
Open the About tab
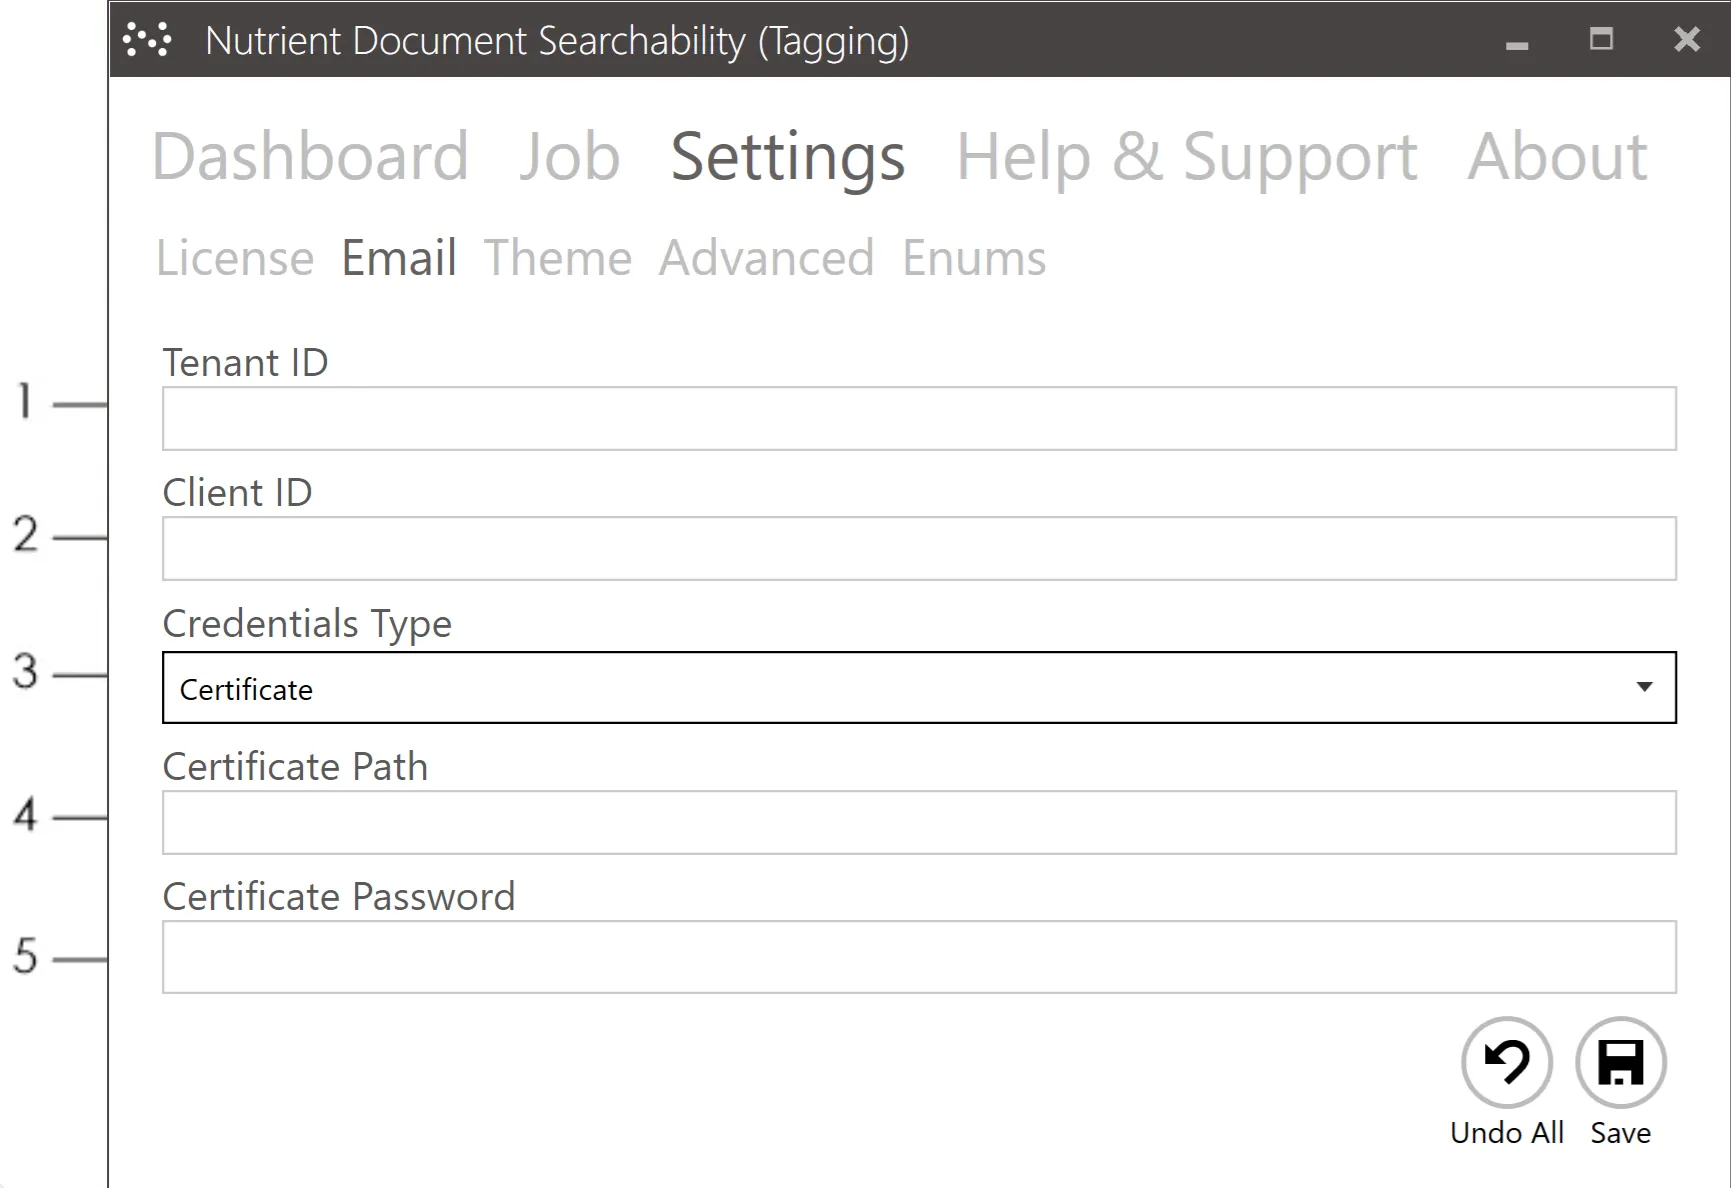(1554, 156)
